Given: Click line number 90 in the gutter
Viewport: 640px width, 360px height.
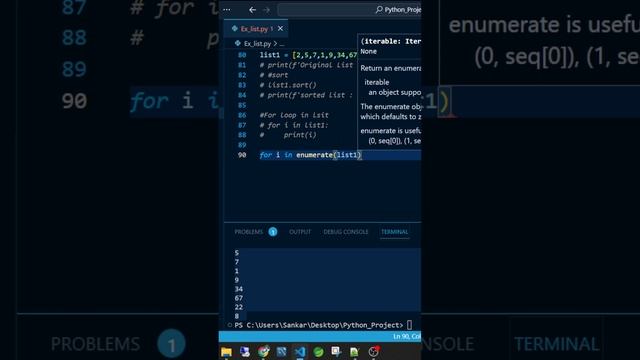Looking at the screenshot, I should point(242,155).
